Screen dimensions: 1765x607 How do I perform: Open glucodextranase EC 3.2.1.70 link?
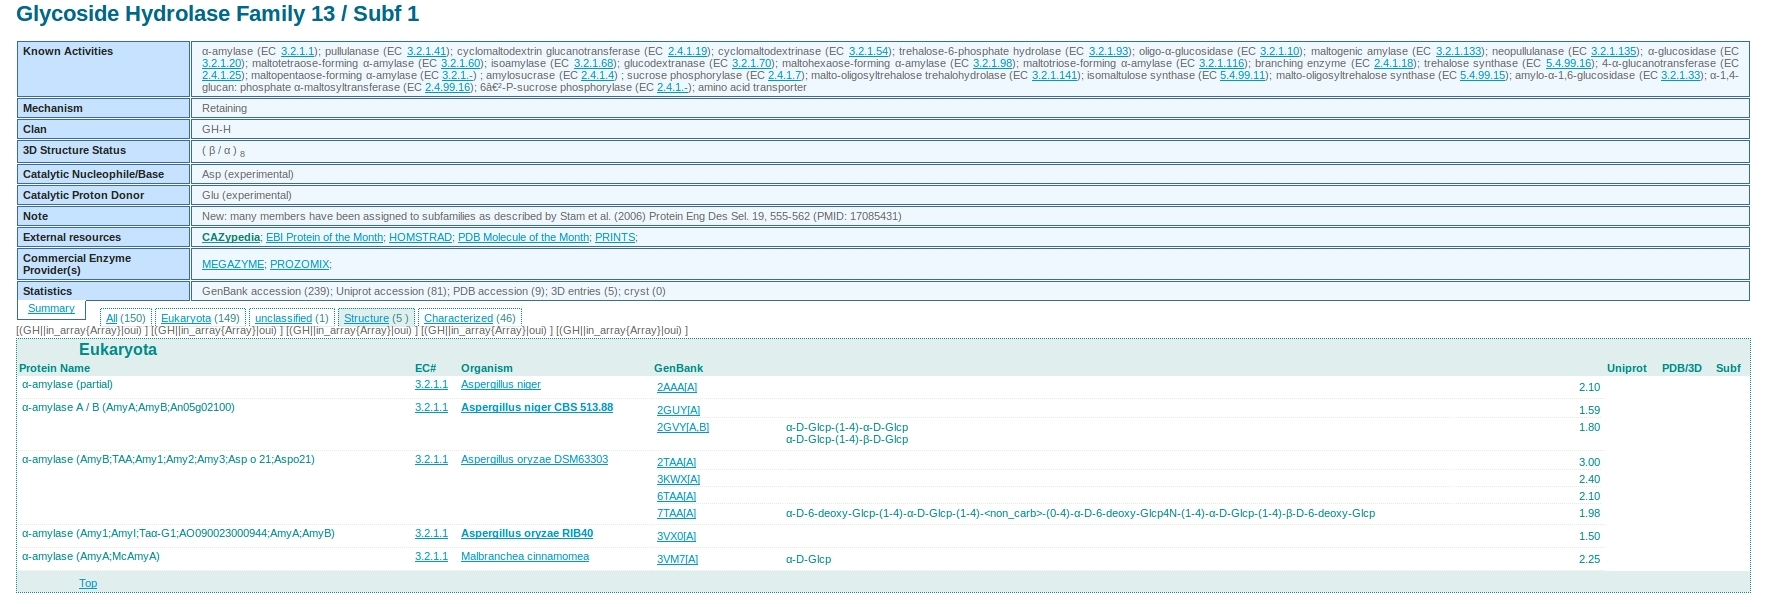pos(751,63)
